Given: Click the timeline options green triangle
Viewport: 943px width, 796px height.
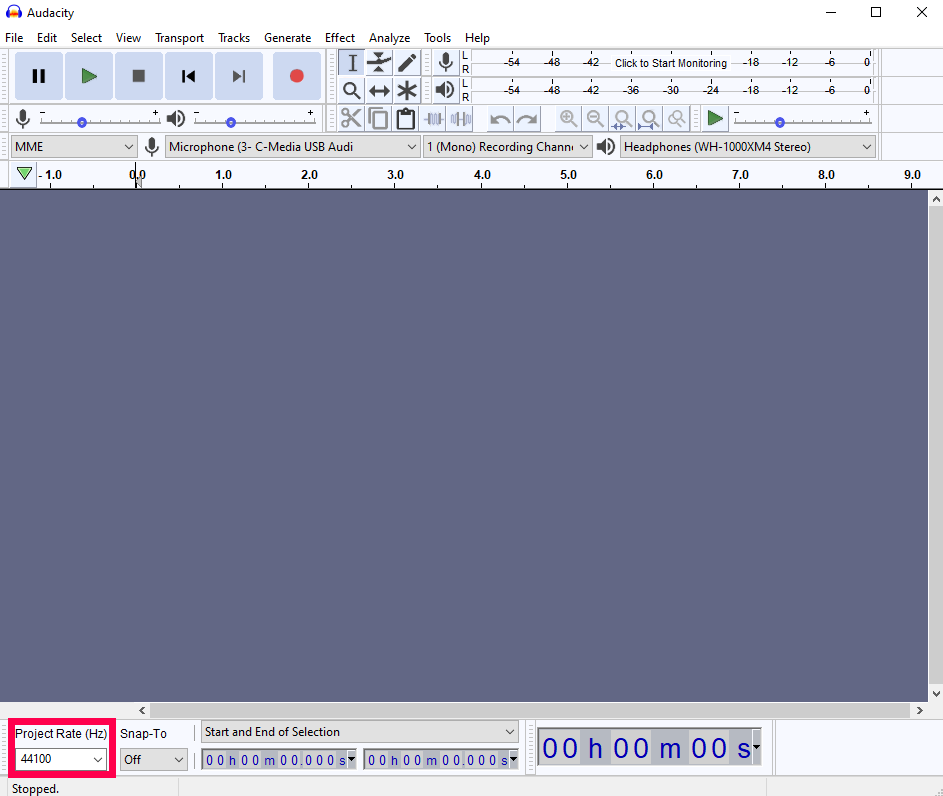Looking at the screenshot, I should tap(24, 174).
